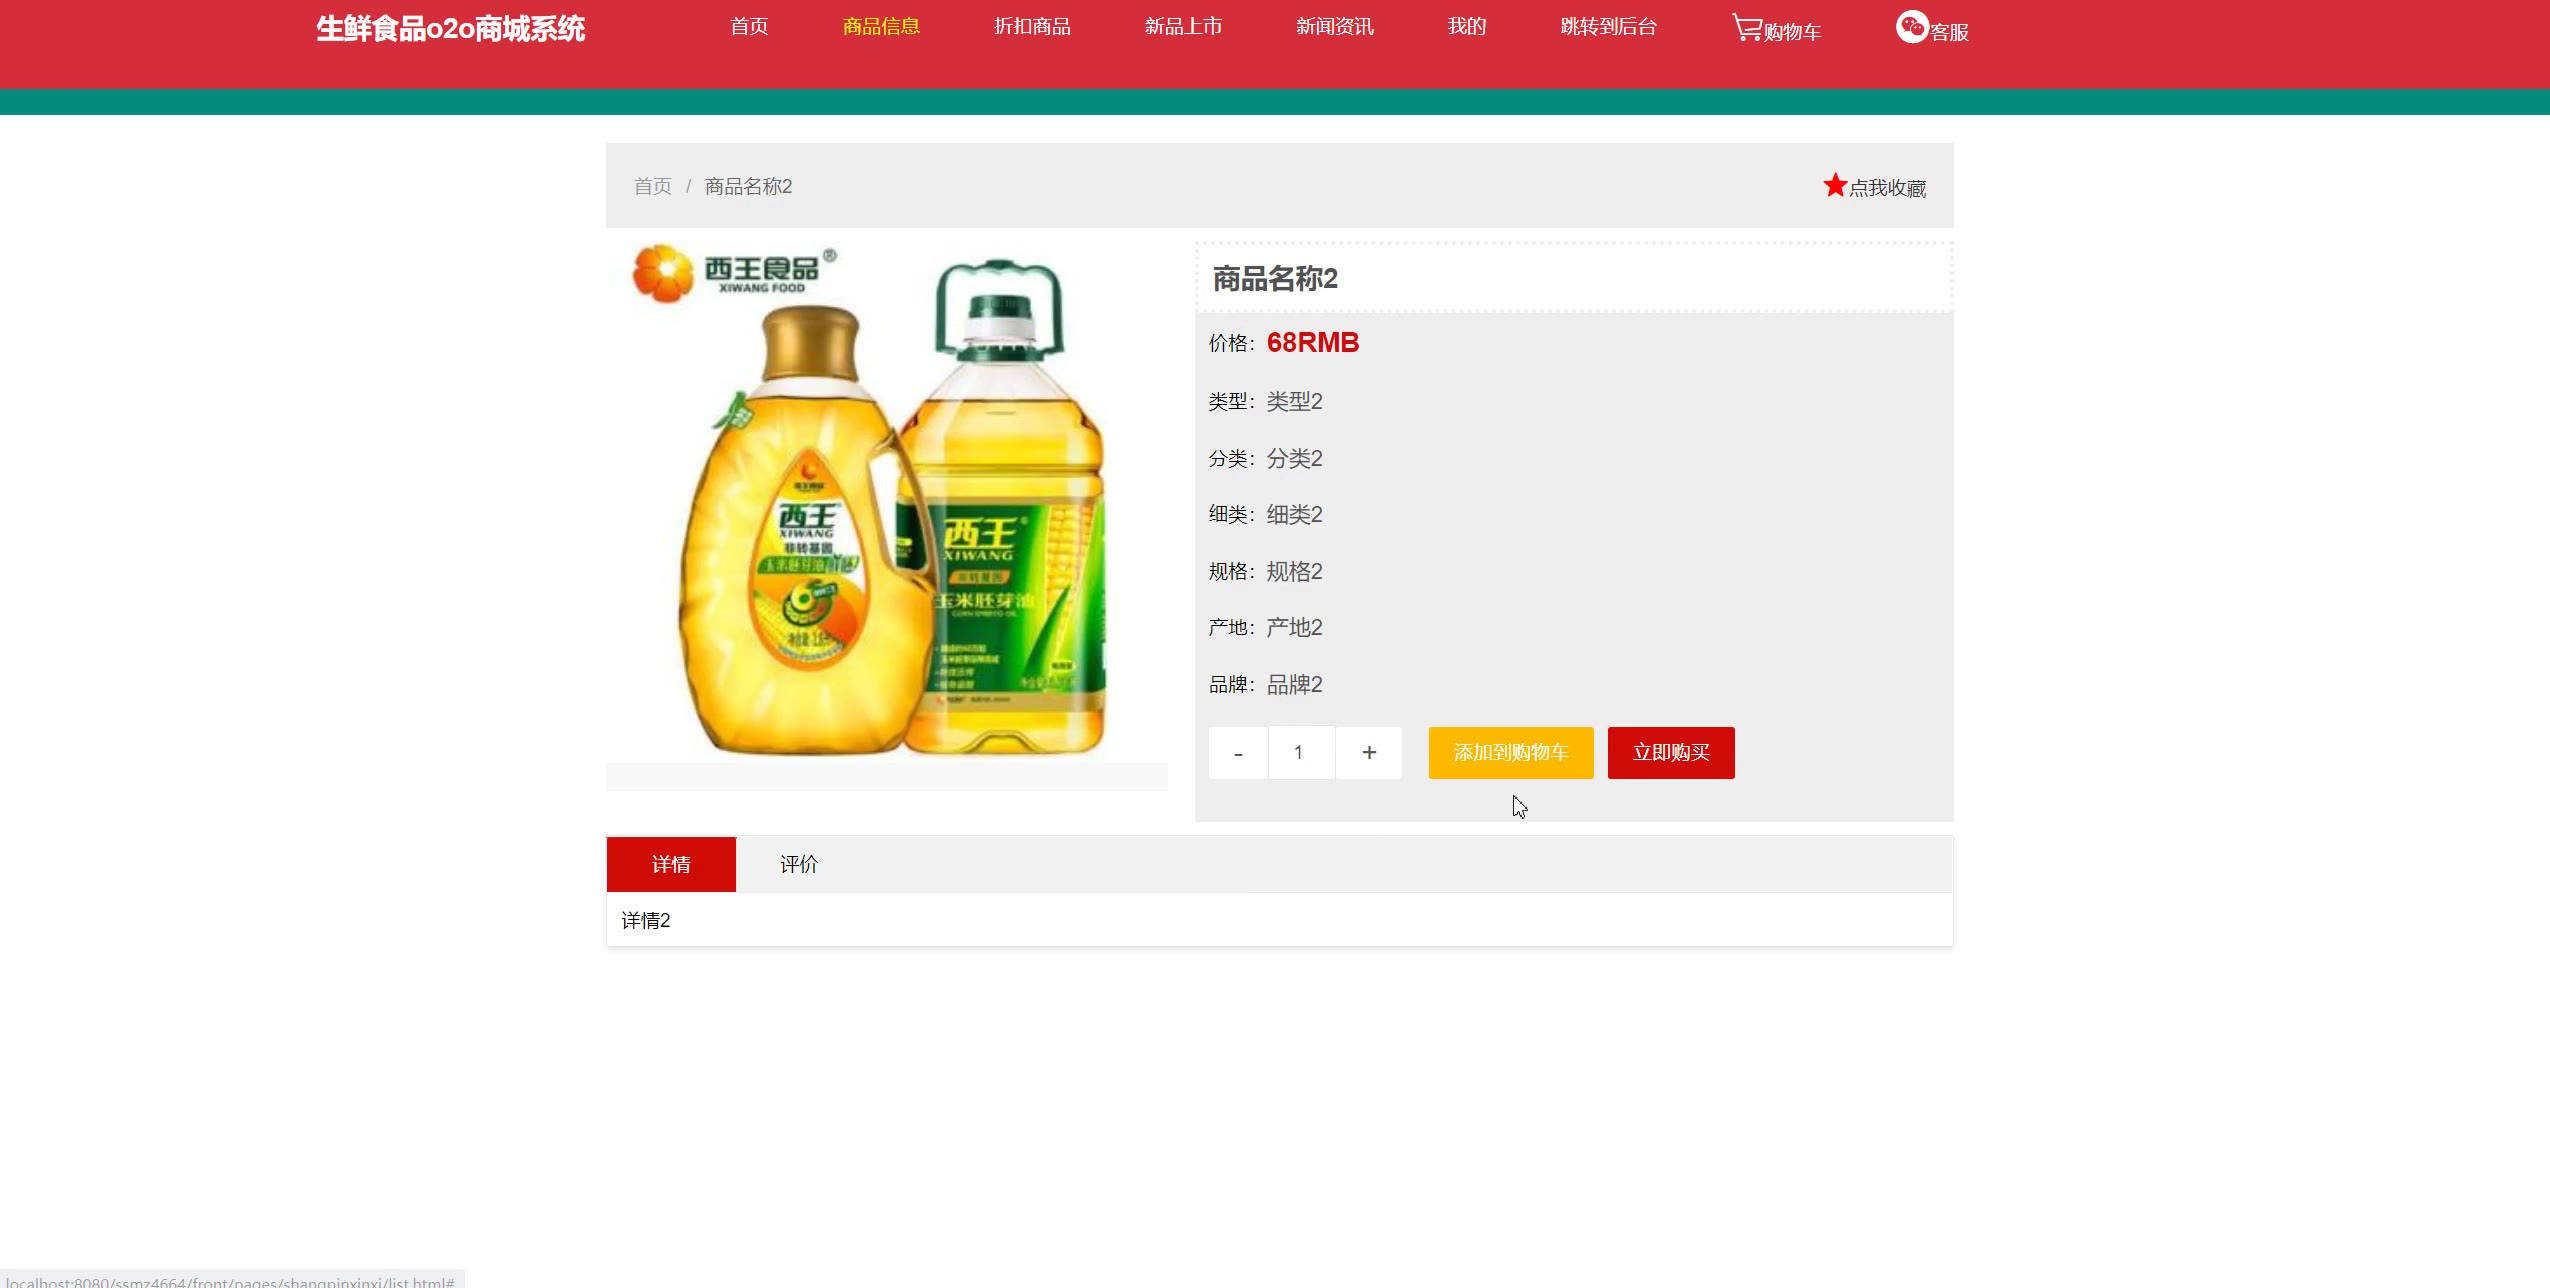The width and height of the screenshot is (2550, 1288).
Task: Switch to the 详情 tab
Action: pyautogui.click(x=671, y=864)
